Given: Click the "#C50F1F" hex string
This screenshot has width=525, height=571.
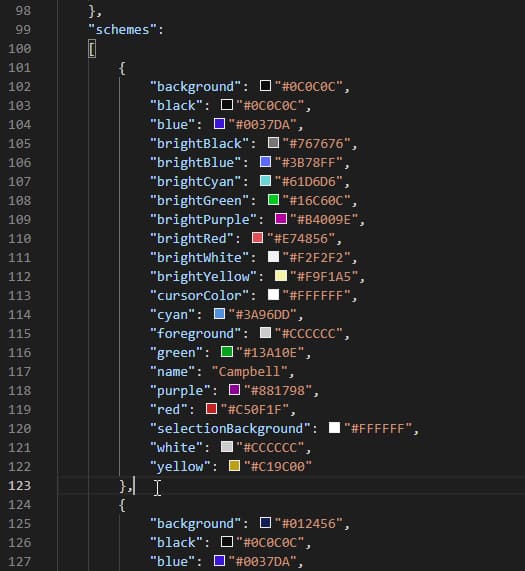Looking at the screenshot, I should (x=255, y=409).
